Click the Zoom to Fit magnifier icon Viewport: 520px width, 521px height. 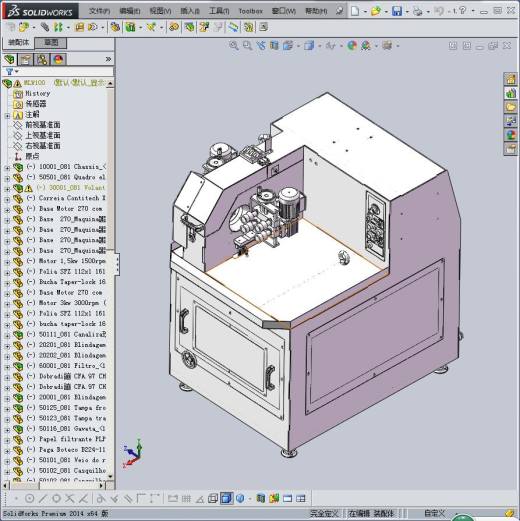pyautogui.click(x=234, y=46)
